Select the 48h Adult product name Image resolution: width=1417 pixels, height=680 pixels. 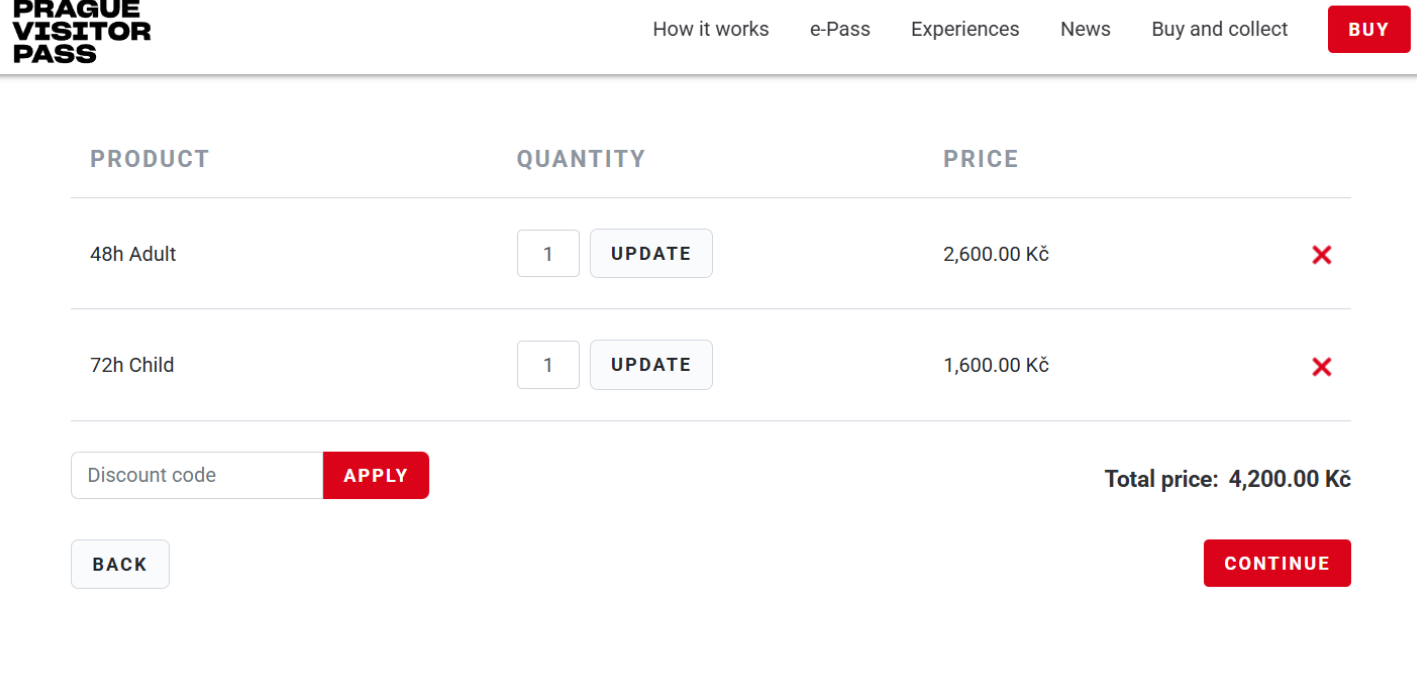(x=133, y=254)
